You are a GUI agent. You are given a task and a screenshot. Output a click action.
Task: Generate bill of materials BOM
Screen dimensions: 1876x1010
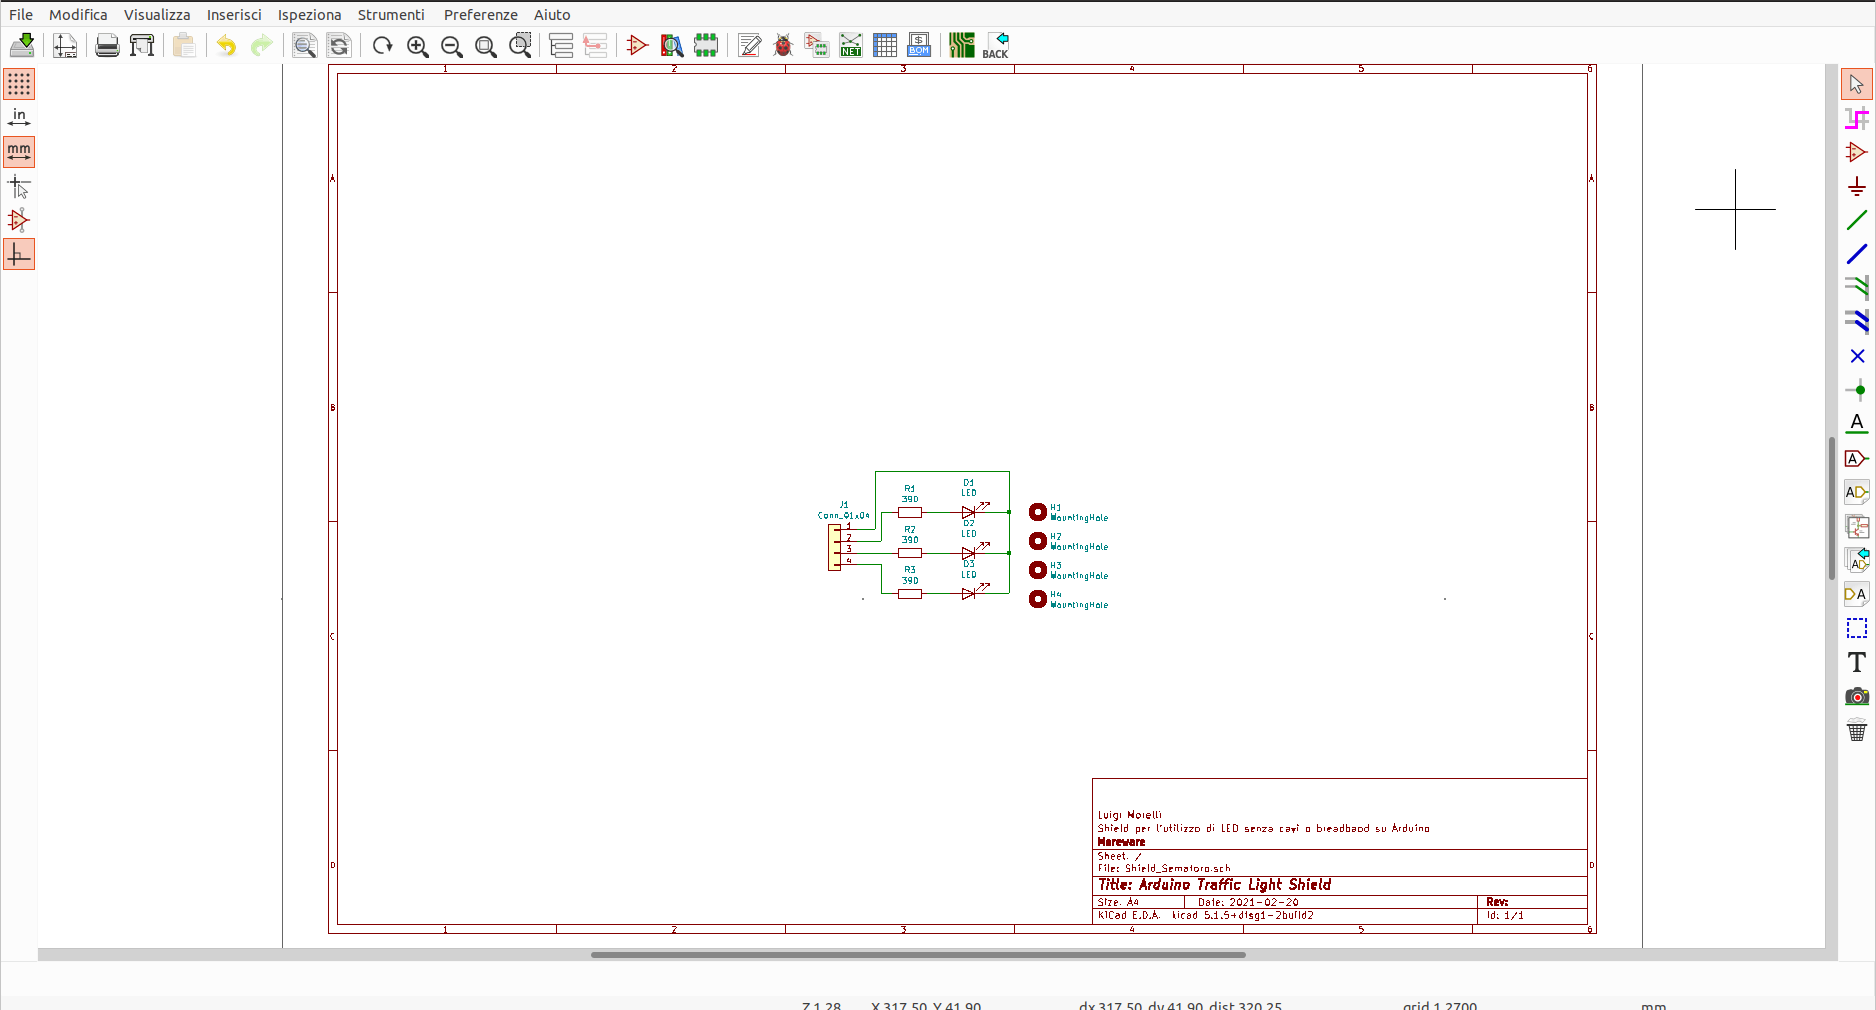[919, 45]
